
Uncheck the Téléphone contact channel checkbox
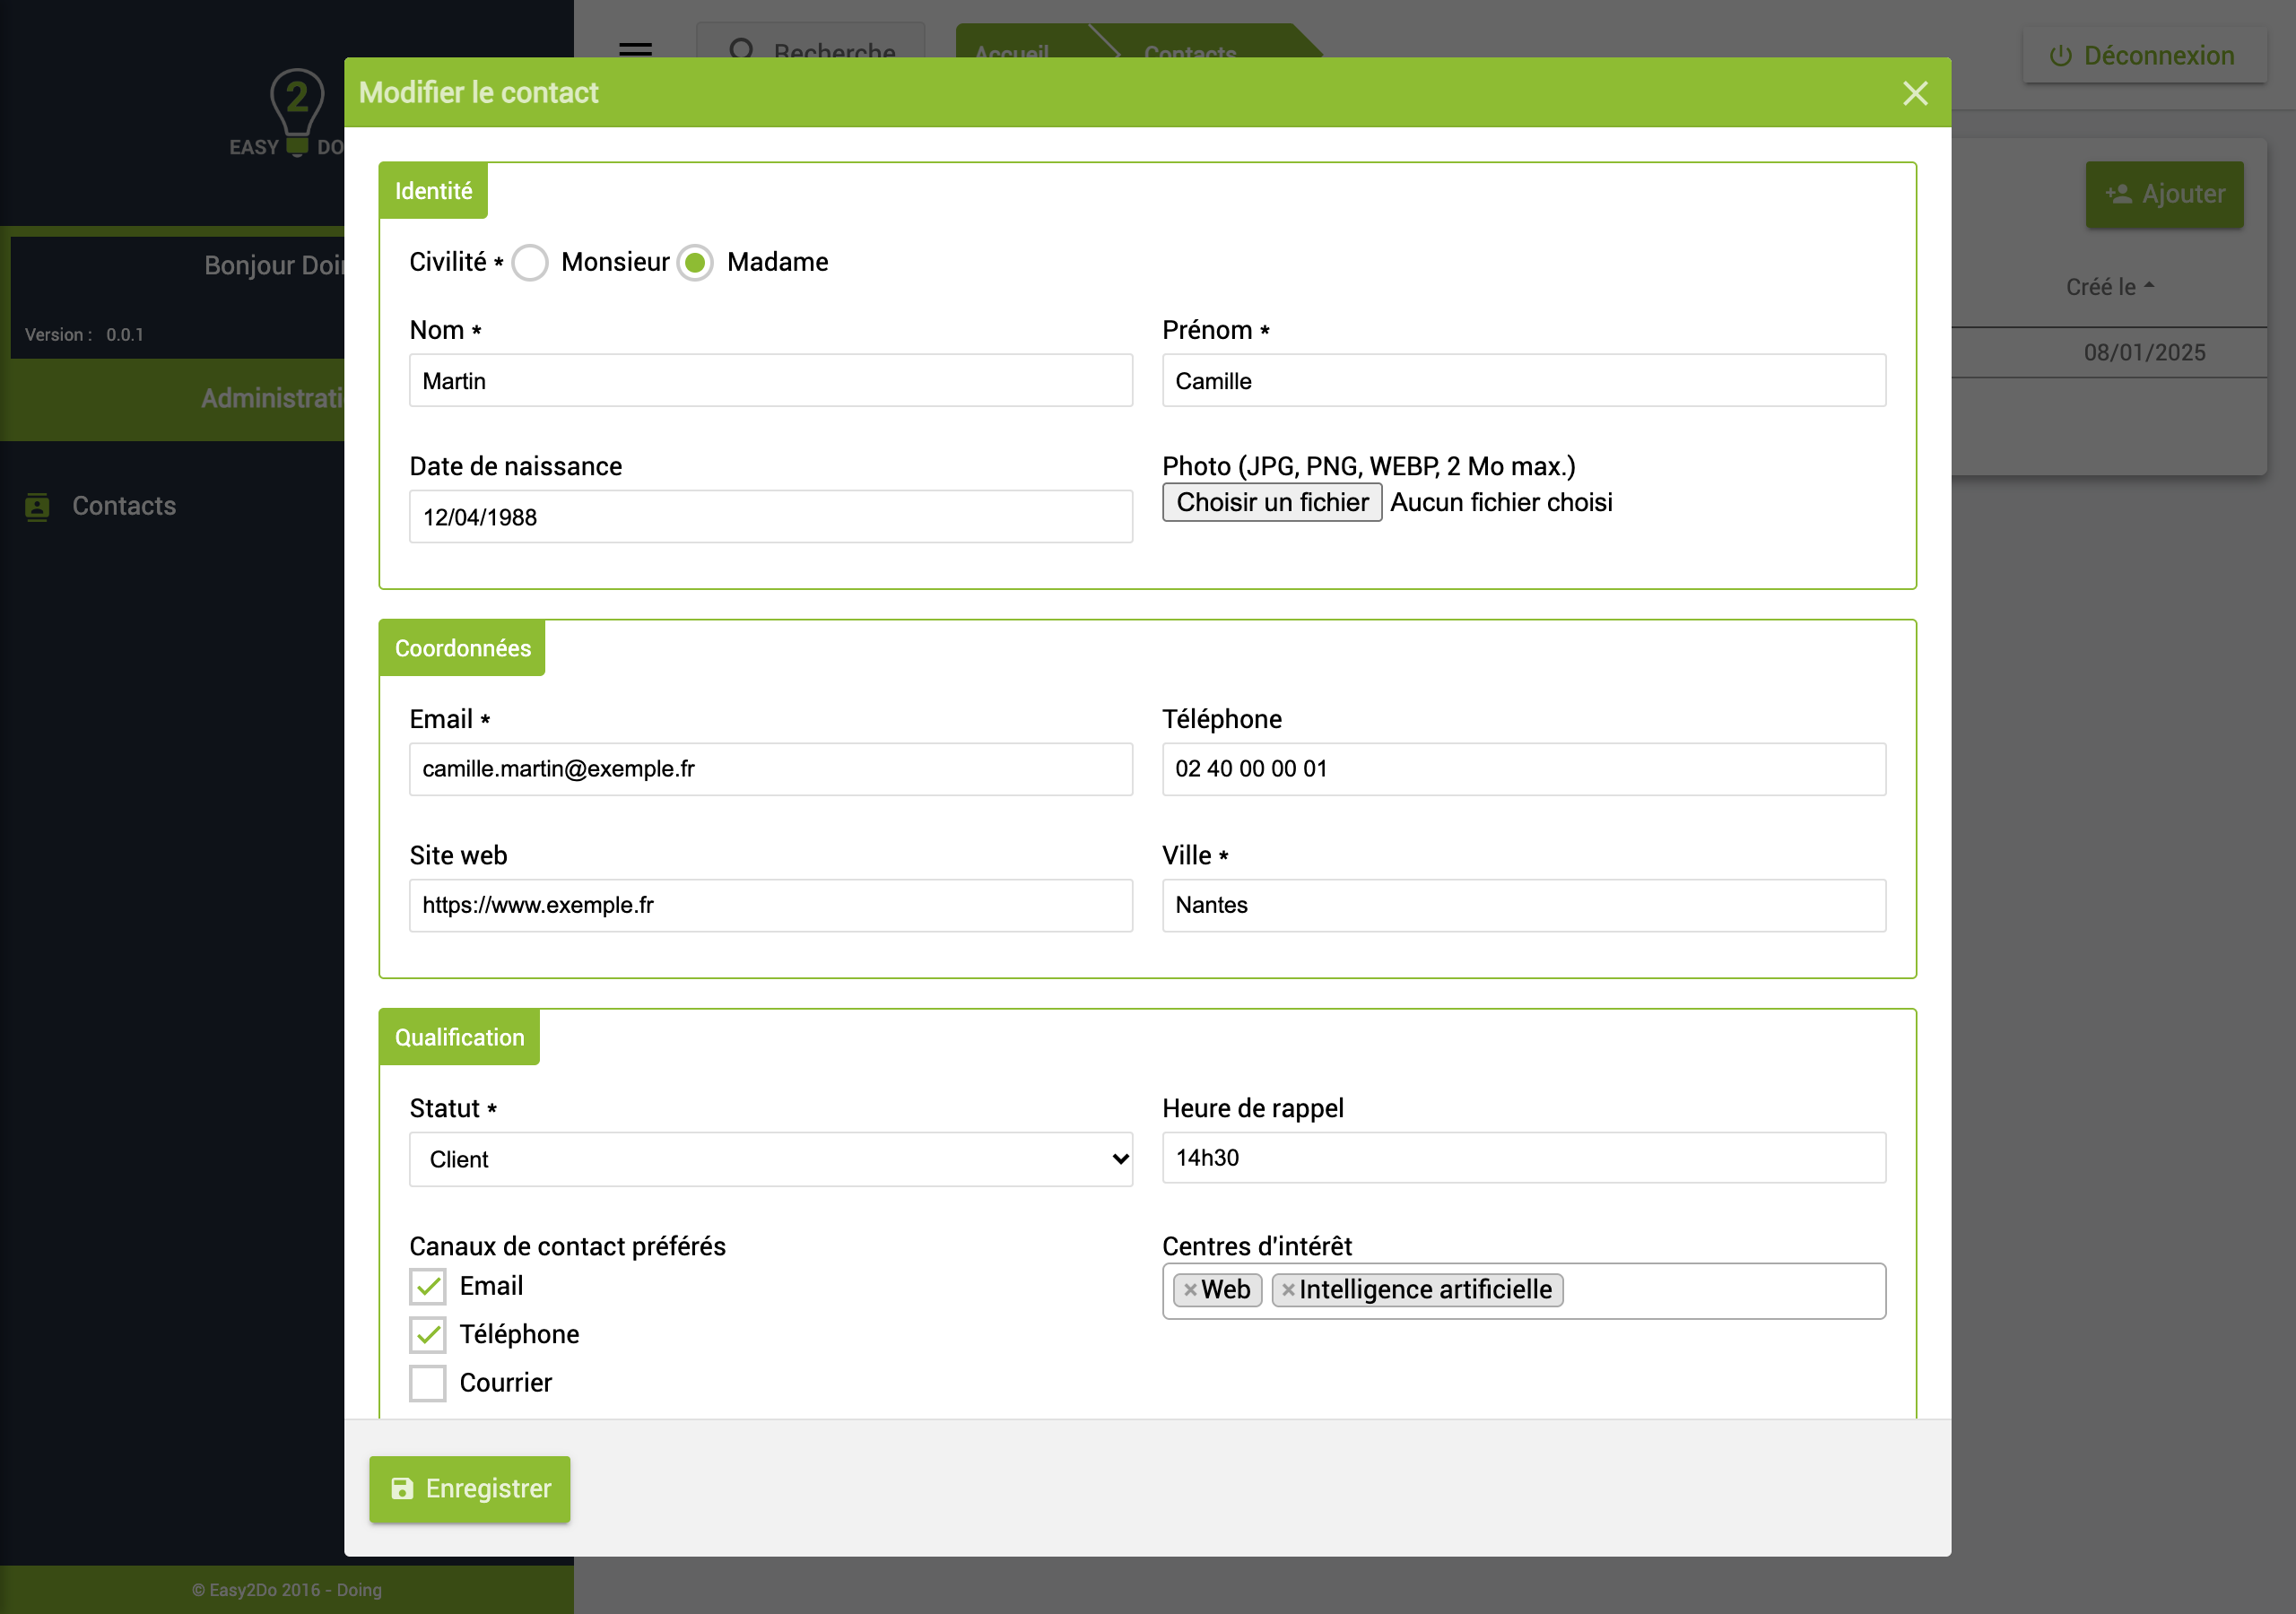pyautogui.click(x=428, y=1335)
